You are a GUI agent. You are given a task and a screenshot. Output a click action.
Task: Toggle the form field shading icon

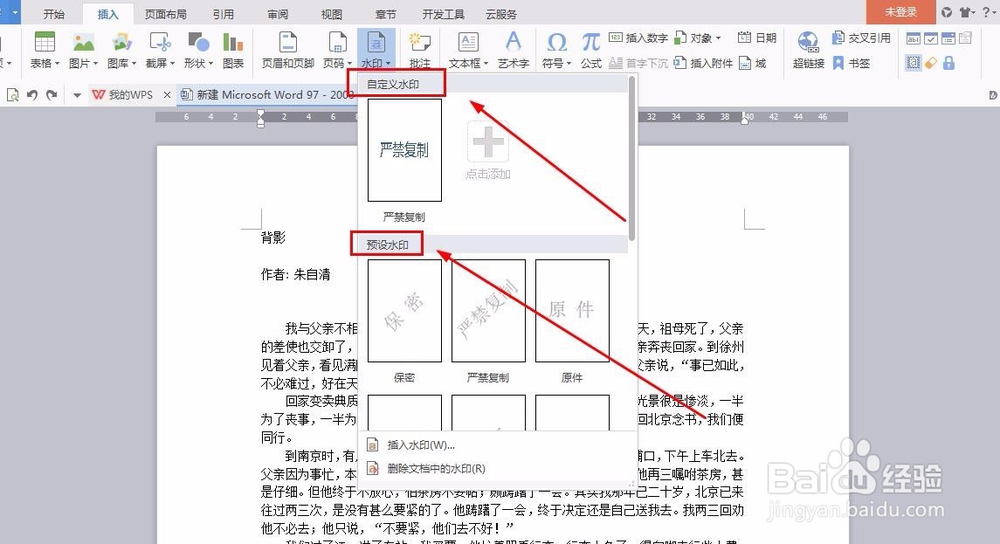click(x=913, y=62)
